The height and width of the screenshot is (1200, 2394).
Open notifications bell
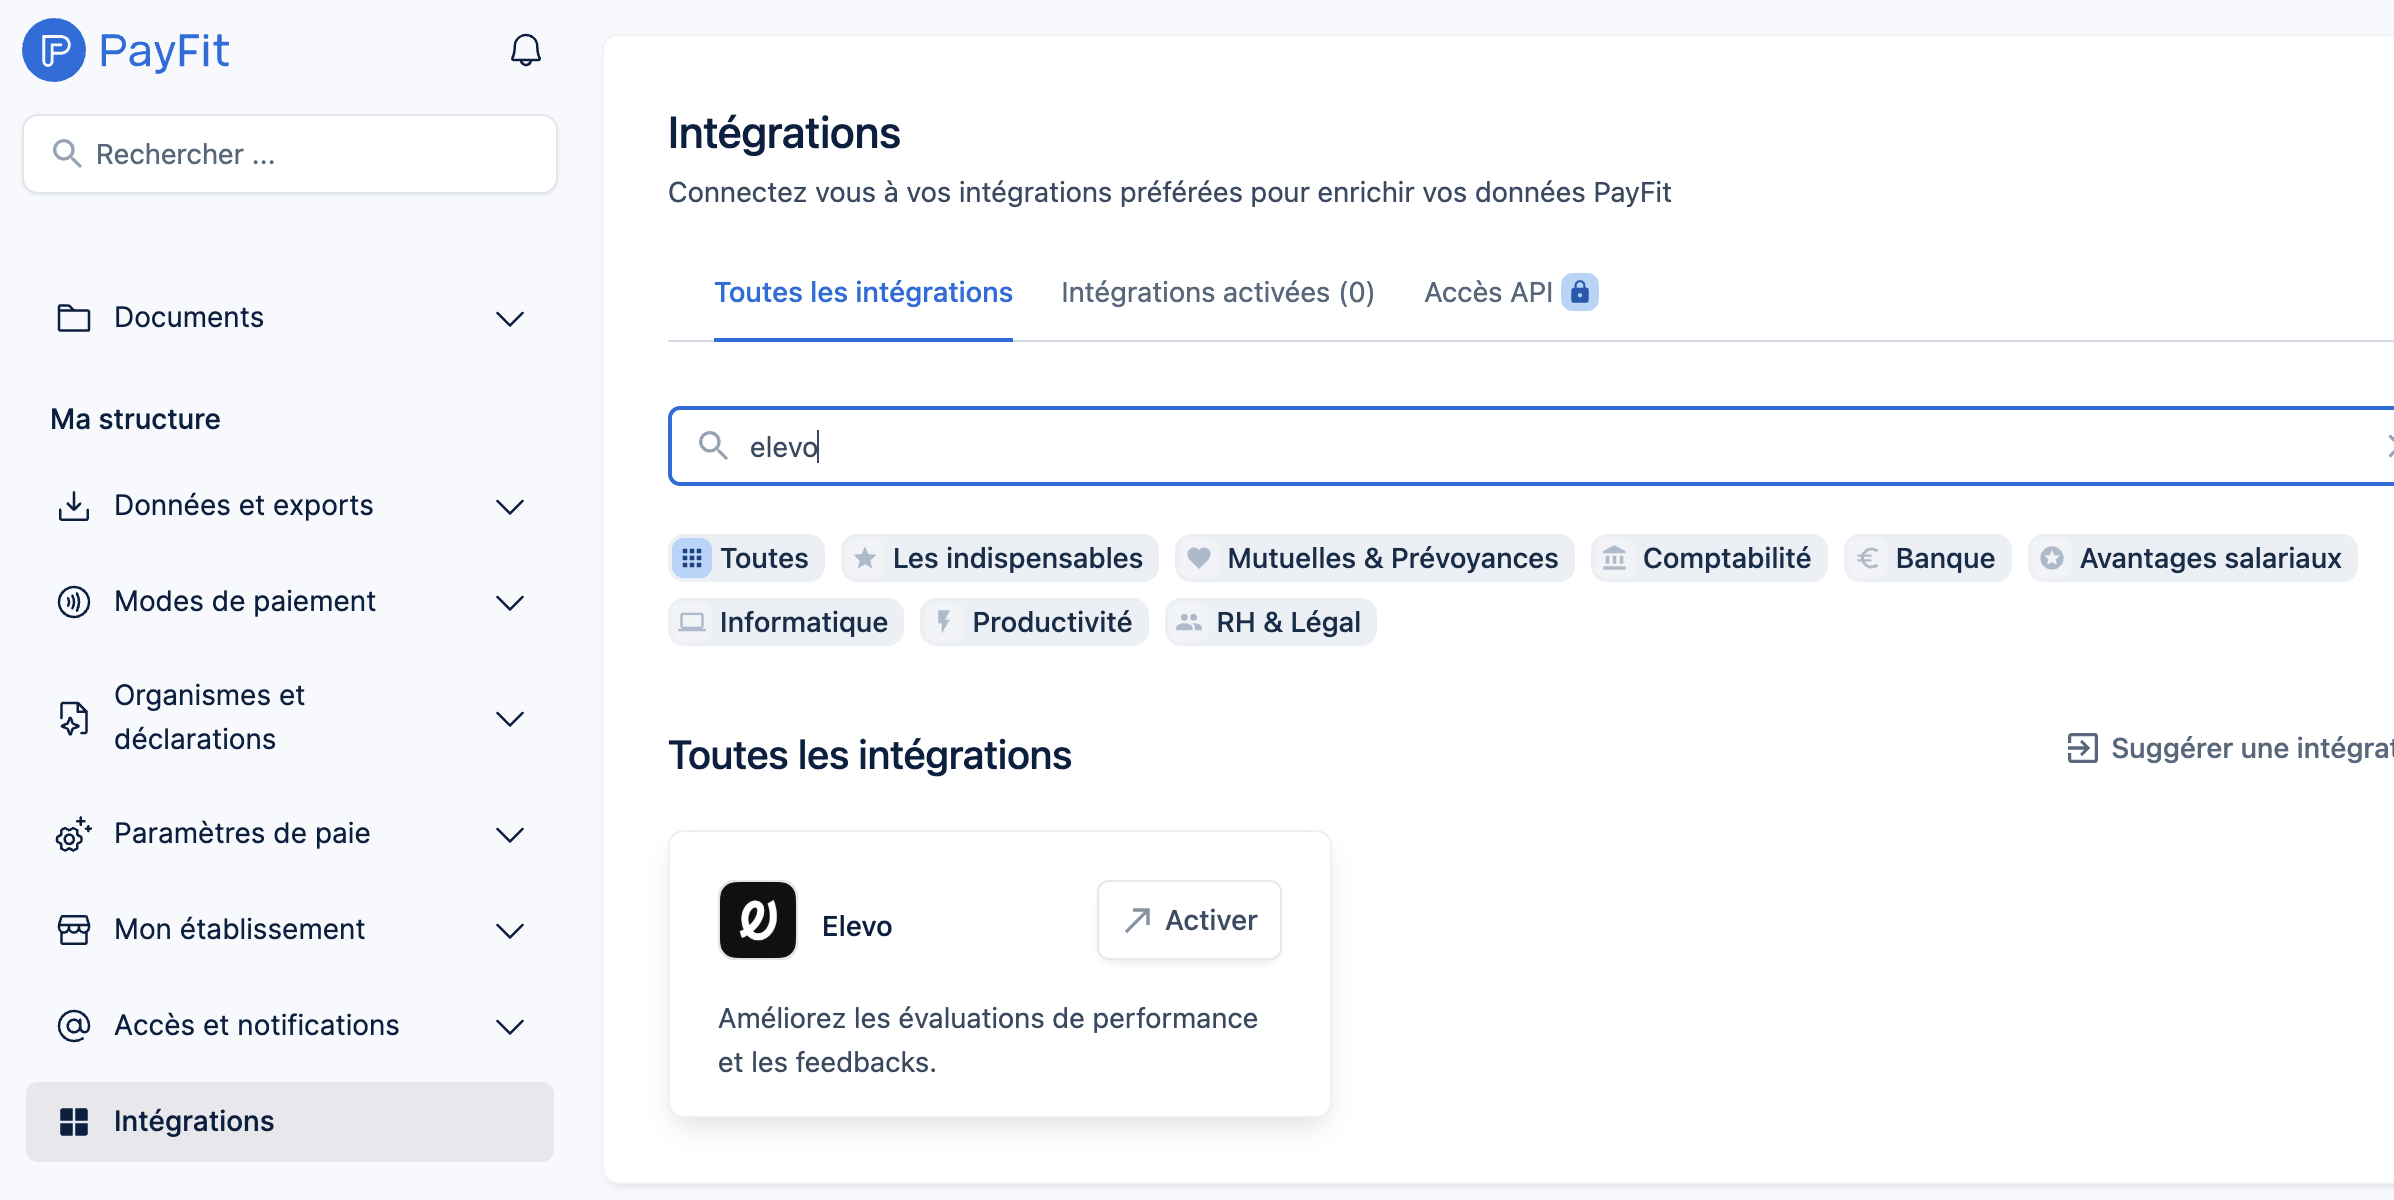tap(526, 50)
